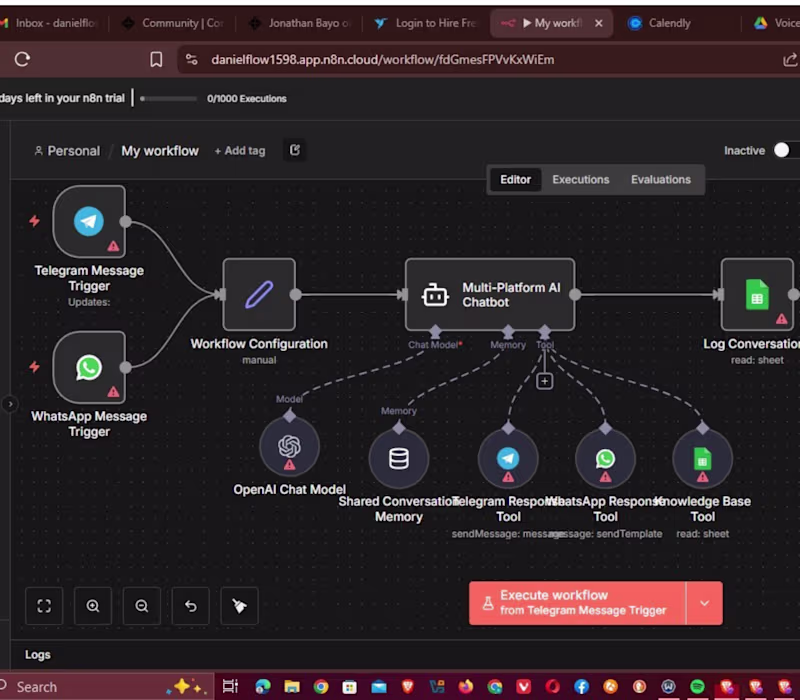Open the Logs panel
Screen dimensions: 800x700
[x=38, y=655]
